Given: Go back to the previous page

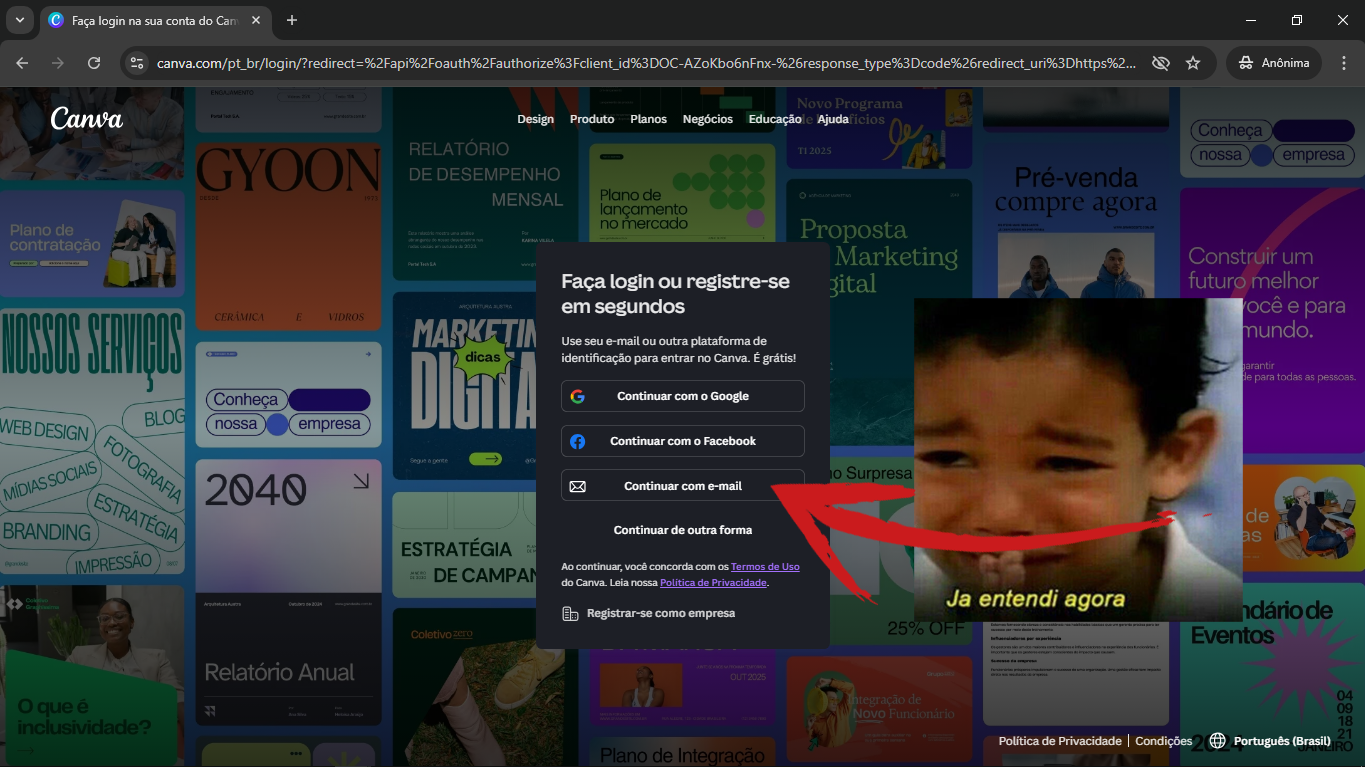Looking at the screenshot, I should (22, 63).
